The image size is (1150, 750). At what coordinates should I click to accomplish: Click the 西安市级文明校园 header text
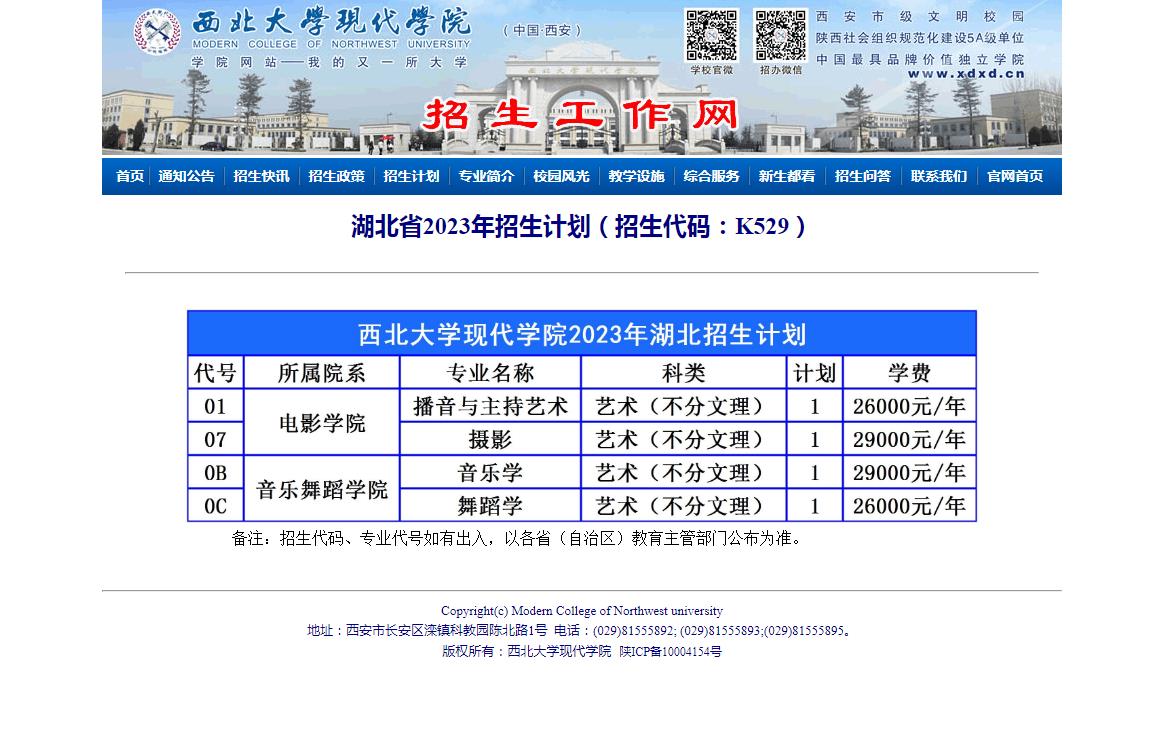click(x=920, y=16)
